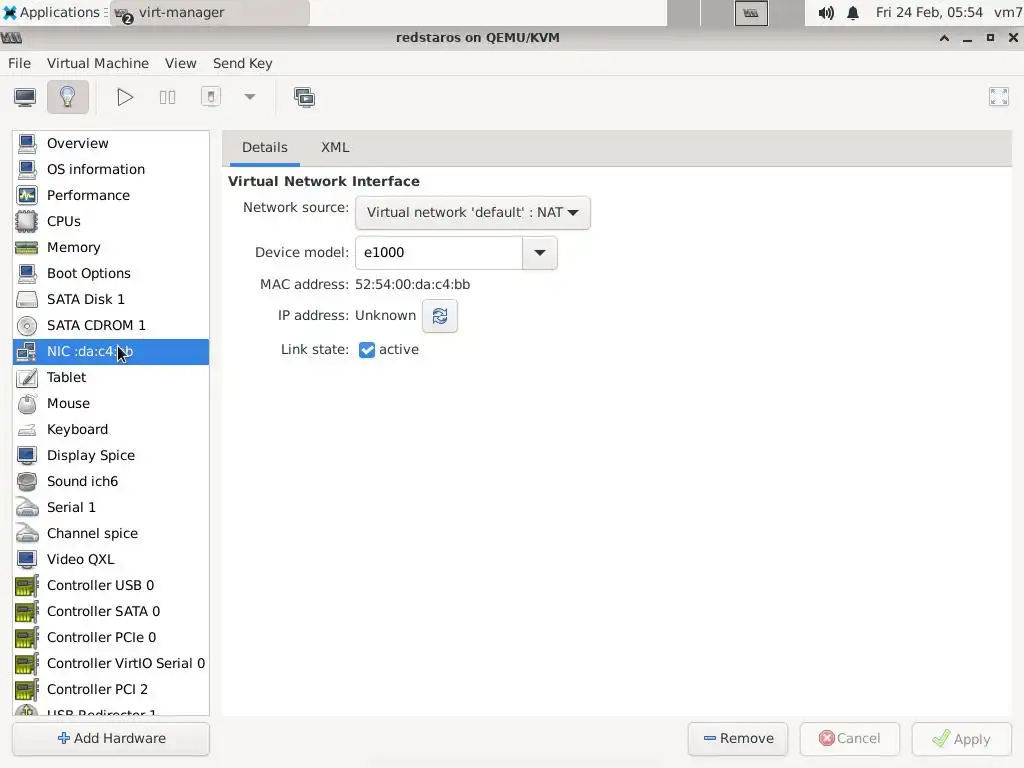Open the View menu

pyautogui.click(x=180, y=63)
